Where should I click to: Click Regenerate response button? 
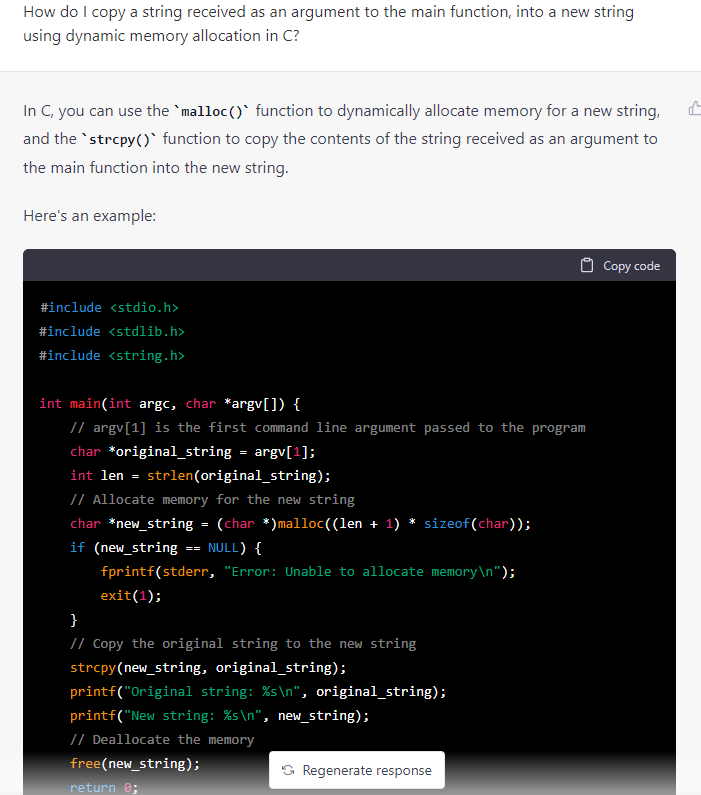pos(357,770)
